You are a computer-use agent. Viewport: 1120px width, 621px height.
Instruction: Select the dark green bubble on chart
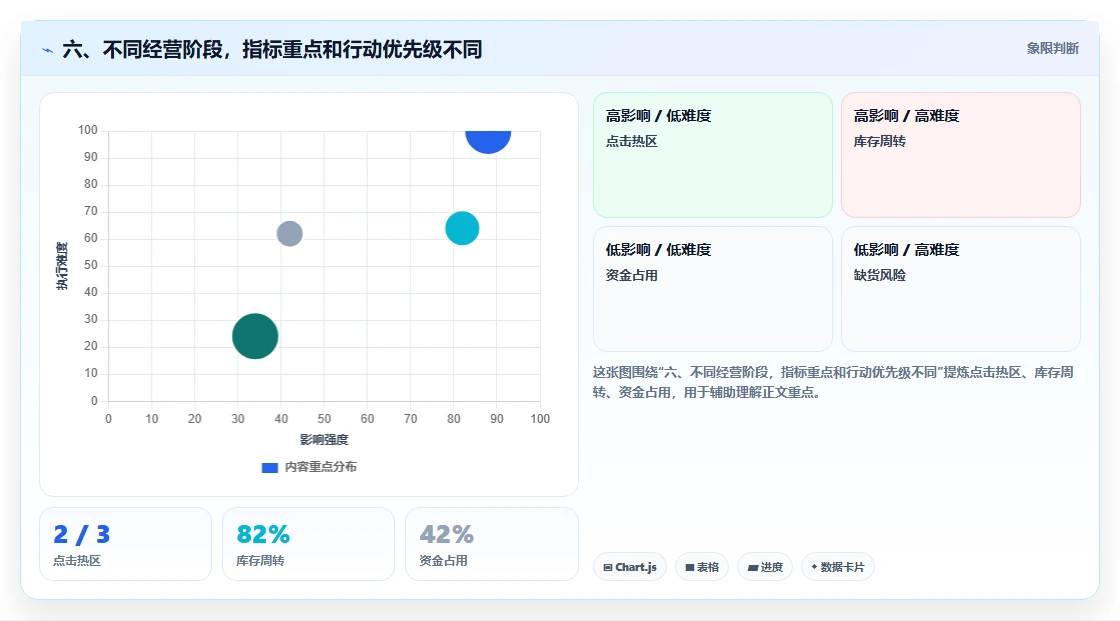coord(255,336)
